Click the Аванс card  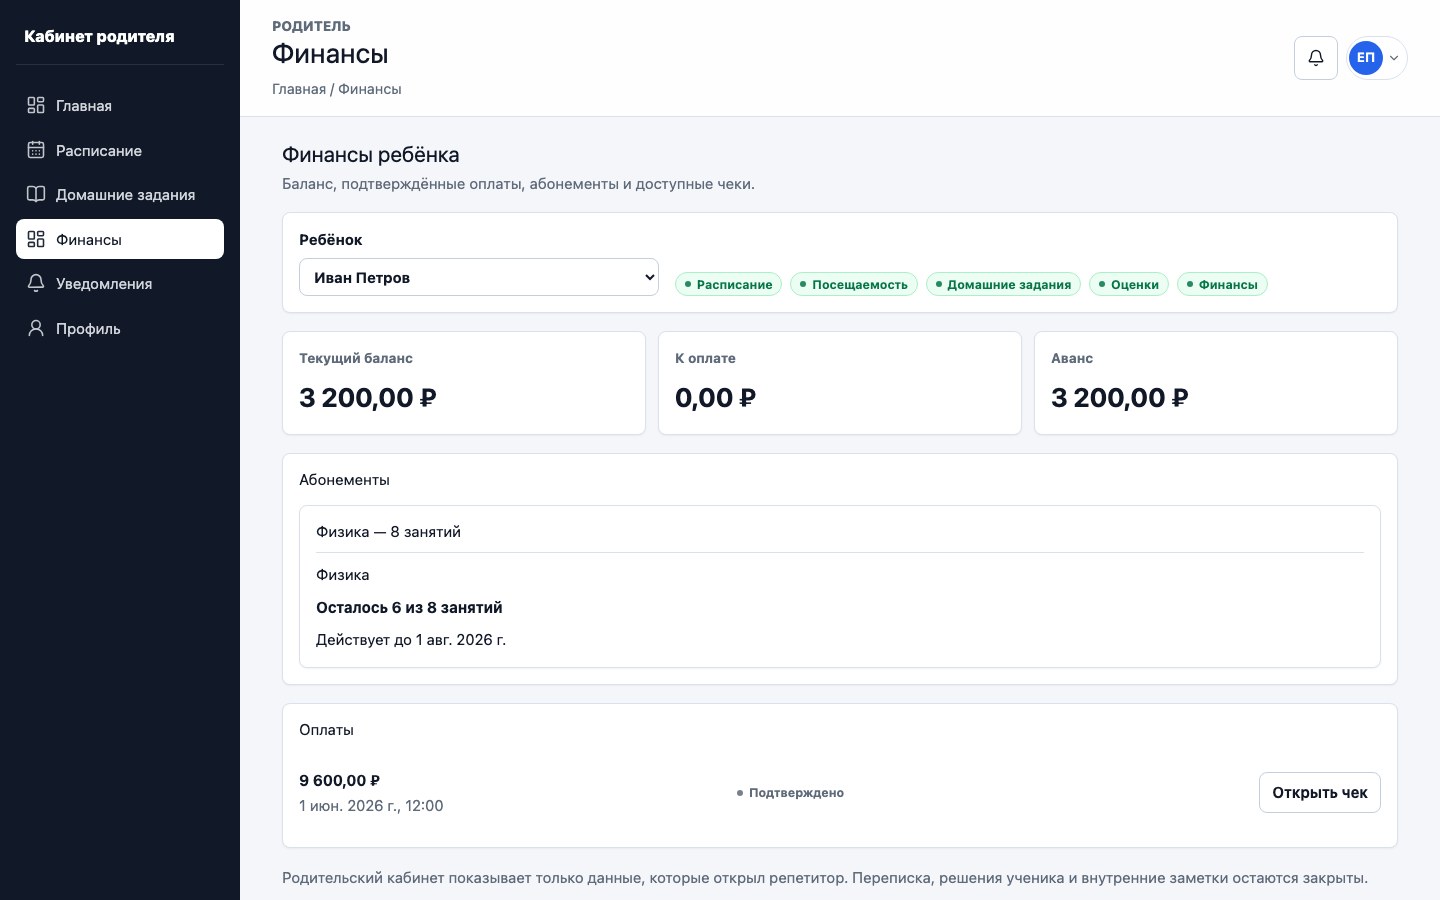click(x=1216, y=383)
